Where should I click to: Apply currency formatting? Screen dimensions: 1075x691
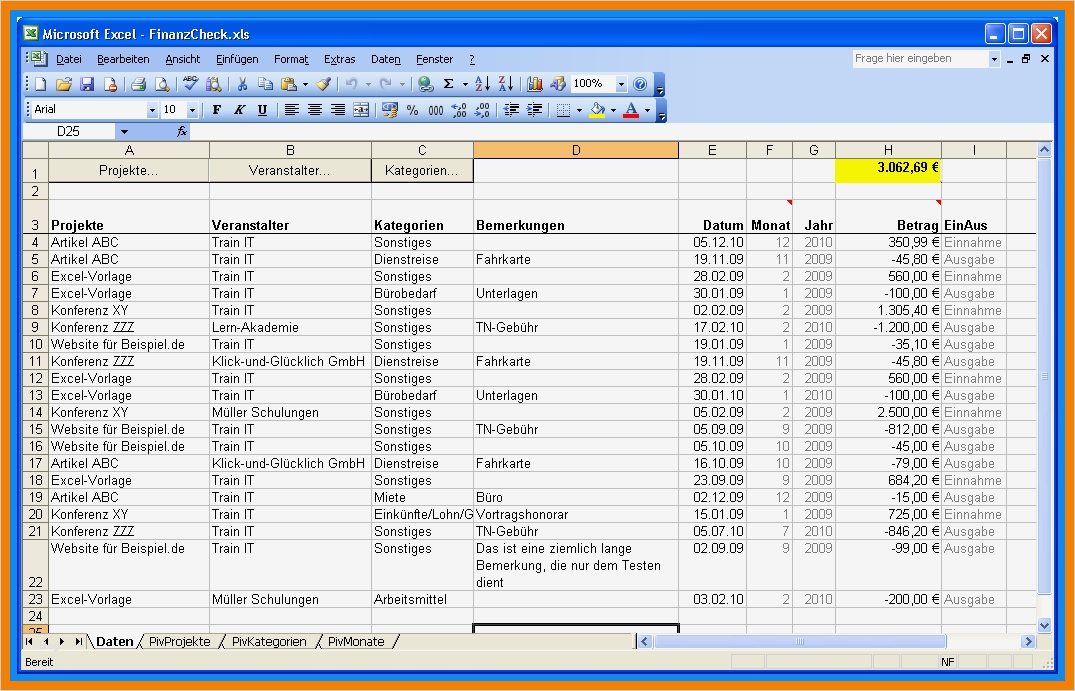point(389,110)
